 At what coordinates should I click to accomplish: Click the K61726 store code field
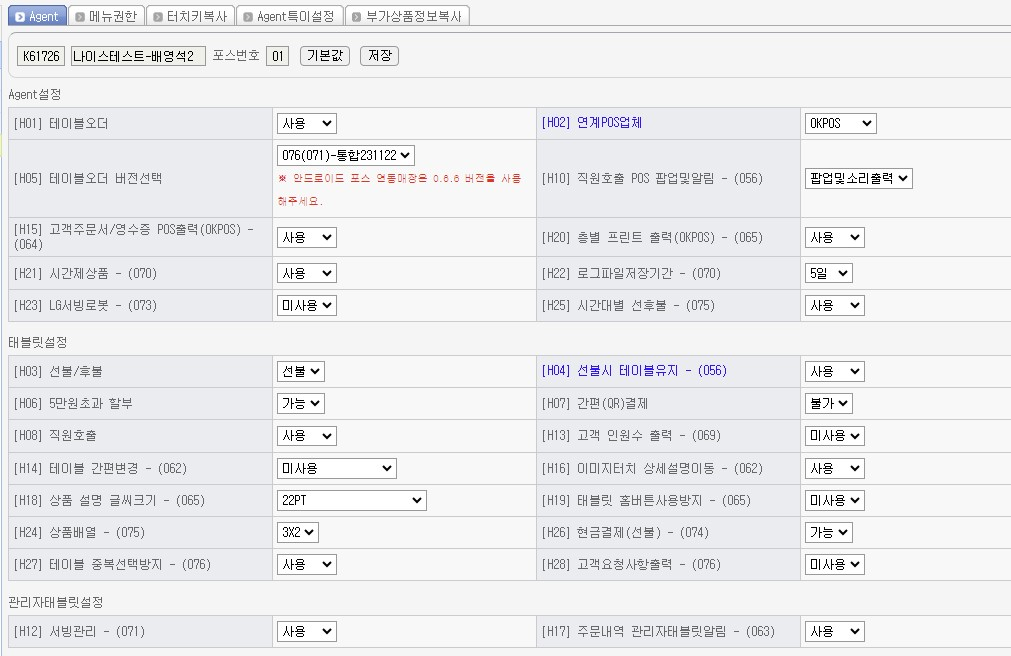41,56
